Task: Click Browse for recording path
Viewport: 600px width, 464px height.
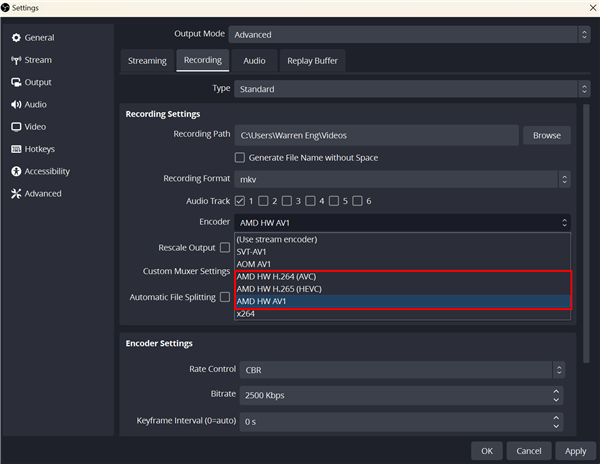Action: click(546, 135)
